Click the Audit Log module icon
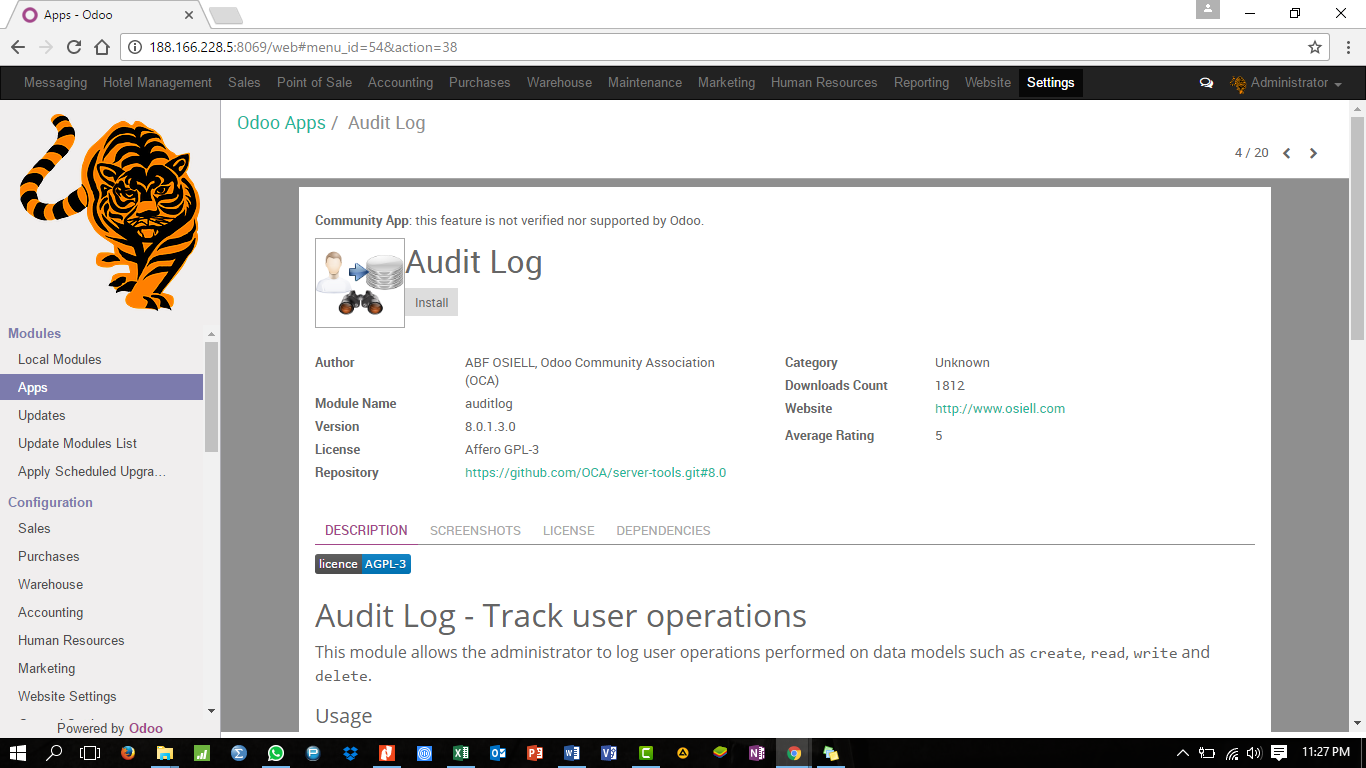This screenshot has width=1366, height=768. 360,283
